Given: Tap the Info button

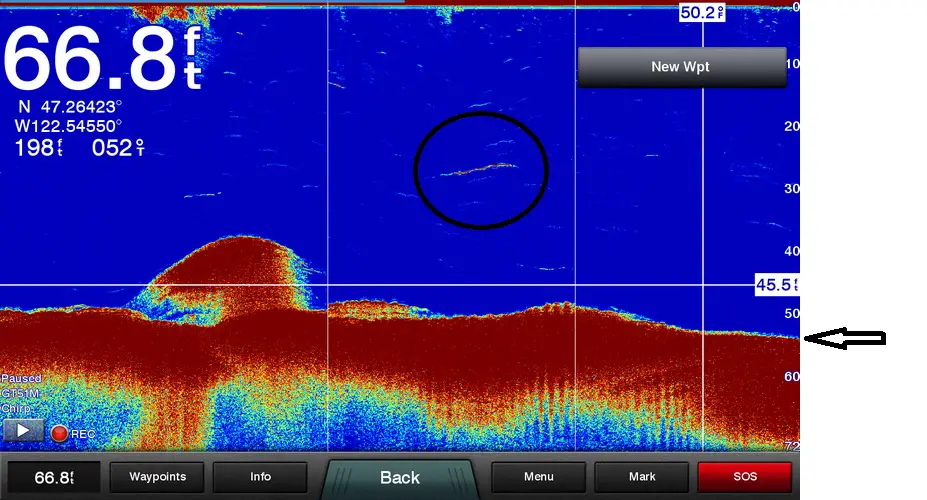Looking at the screenshot, I should pyautogui.click(x=260, y=477).
